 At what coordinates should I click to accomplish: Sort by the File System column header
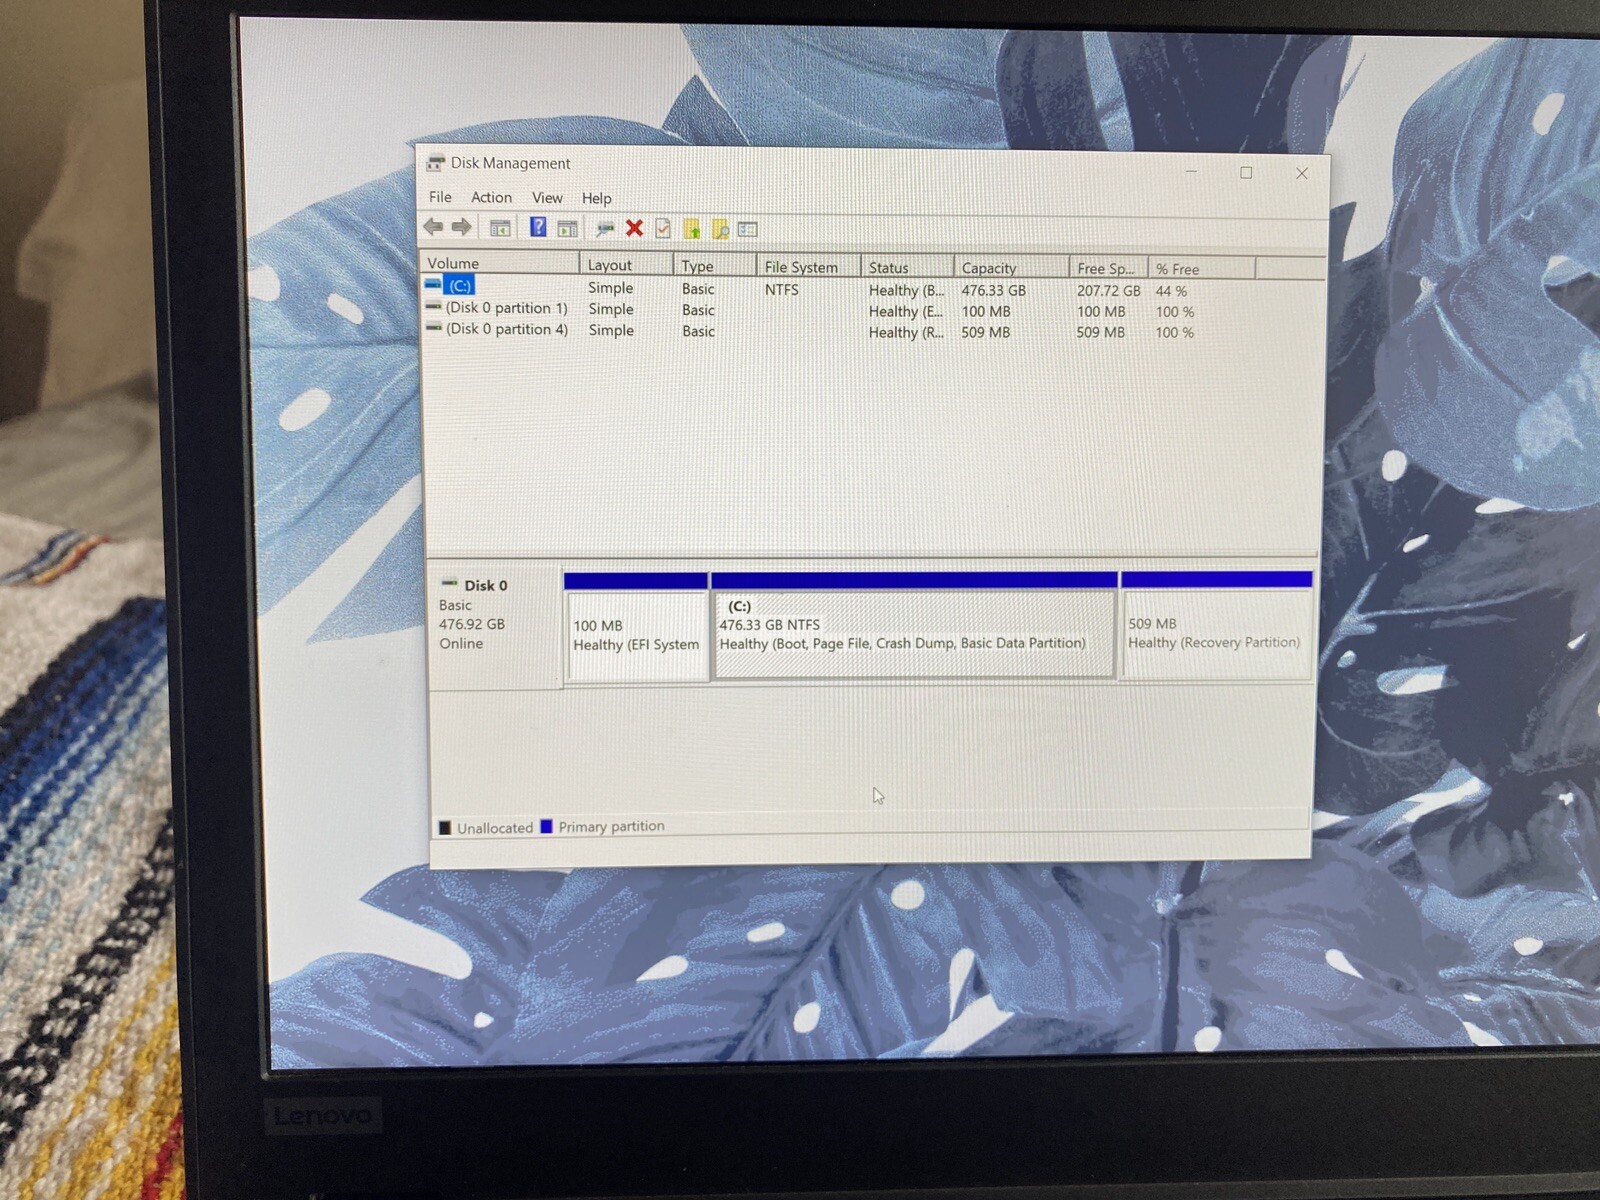pyautogui.click(x=808, y=267)
